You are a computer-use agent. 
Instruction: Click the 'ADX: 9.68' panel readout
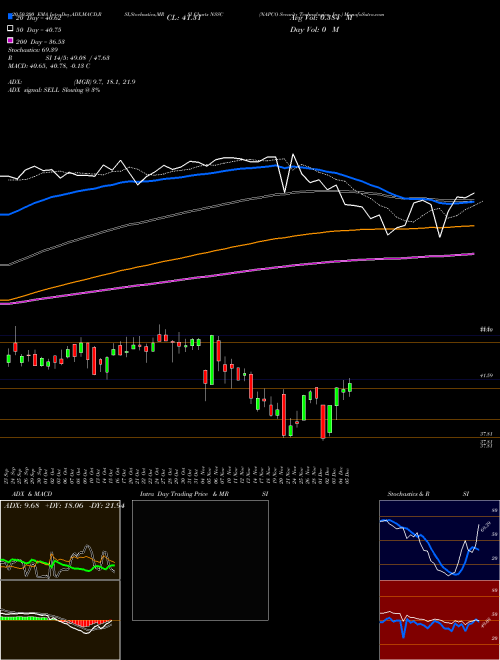[21, 506]
